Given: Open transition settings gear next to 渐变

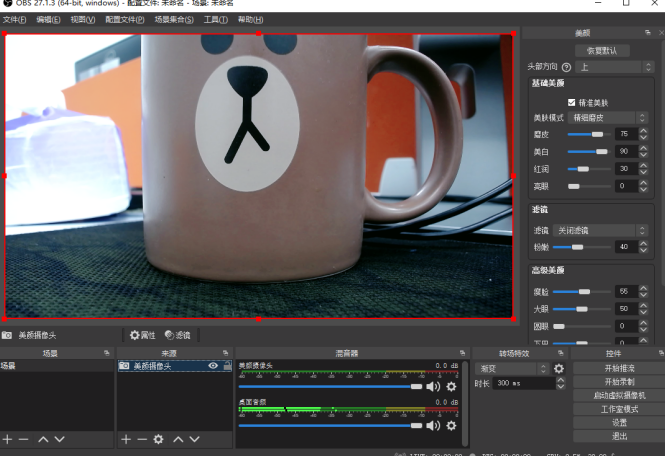Looking at the screenshot, I should tap(559, 368).
